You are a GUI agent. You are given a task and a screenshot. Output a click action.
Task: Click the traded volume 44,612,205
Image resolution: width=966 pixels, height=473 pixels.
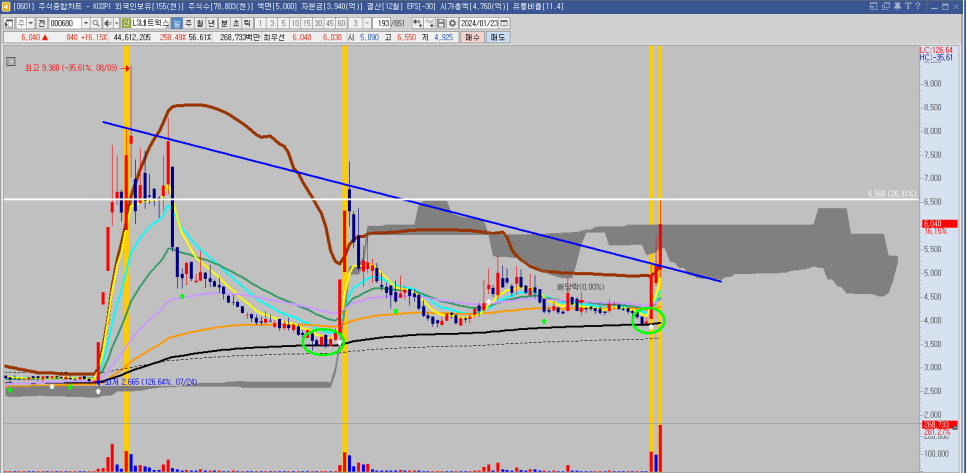click(x=132, y=37)
